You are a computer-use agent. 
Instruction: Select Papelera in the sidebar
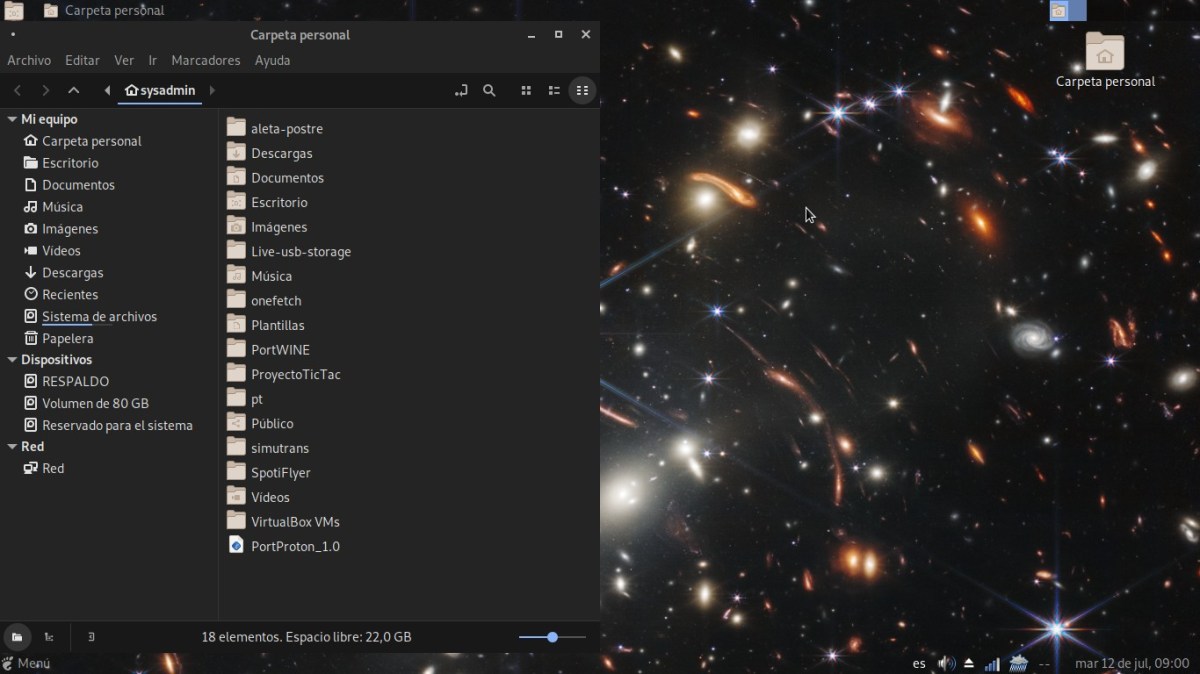click(x=67, y=338)
